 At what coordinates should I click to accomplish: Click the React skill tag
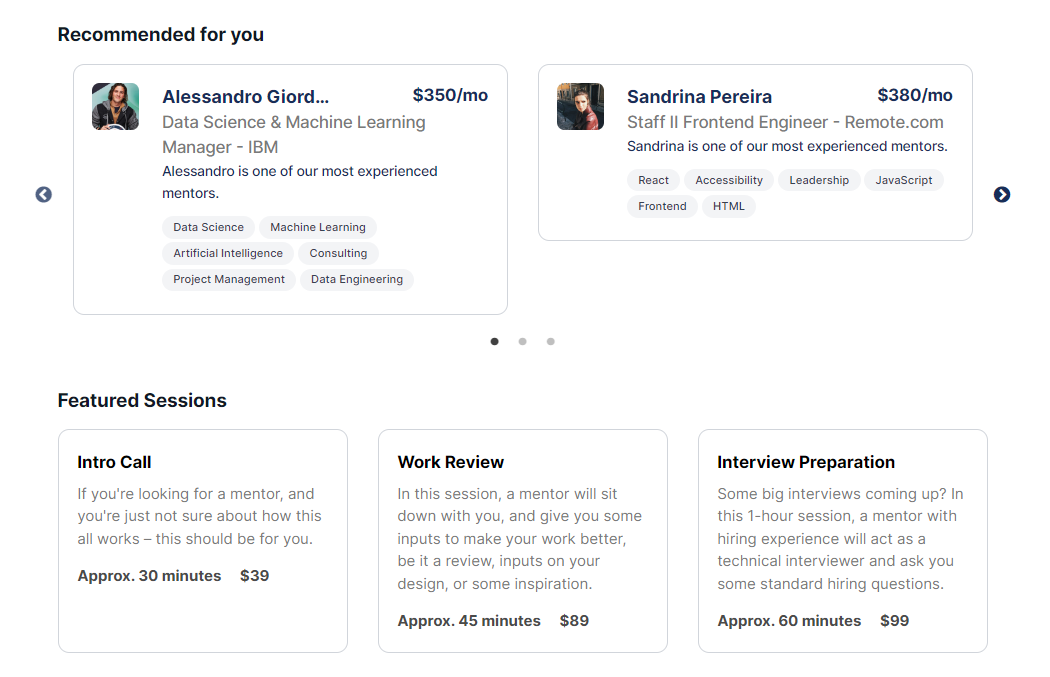coord(653,180)
